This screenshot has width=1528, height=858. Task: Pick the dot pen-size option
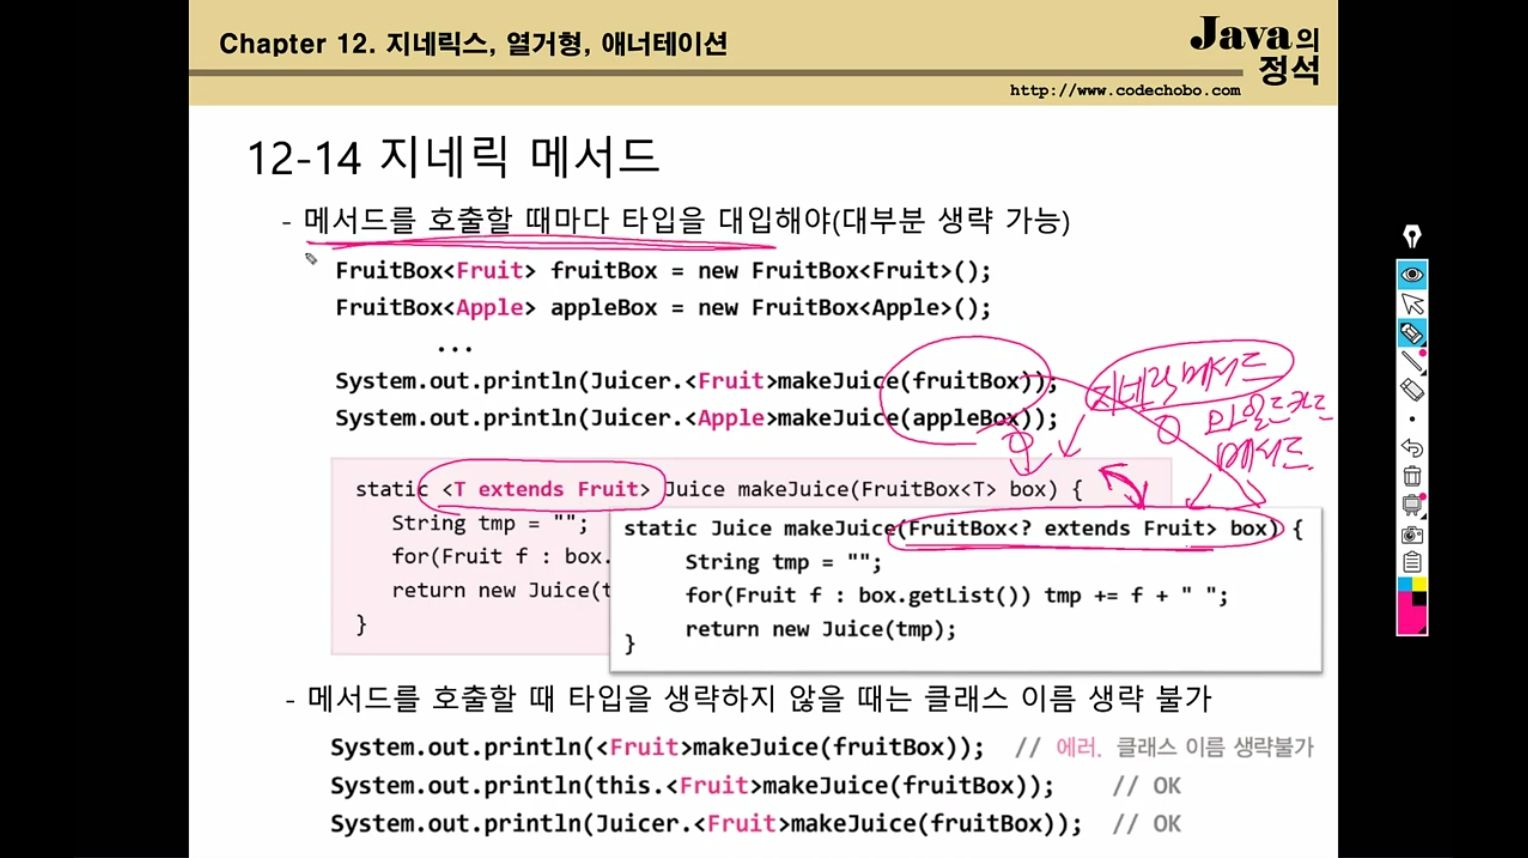[1411, 419]
